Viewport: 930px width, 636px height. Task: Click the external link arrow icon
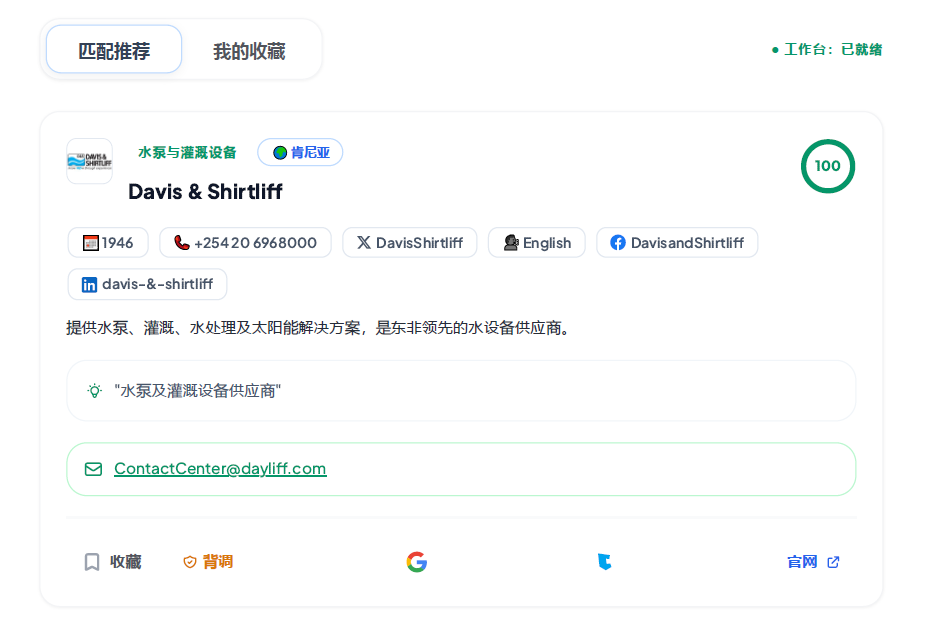coord(833,562)
